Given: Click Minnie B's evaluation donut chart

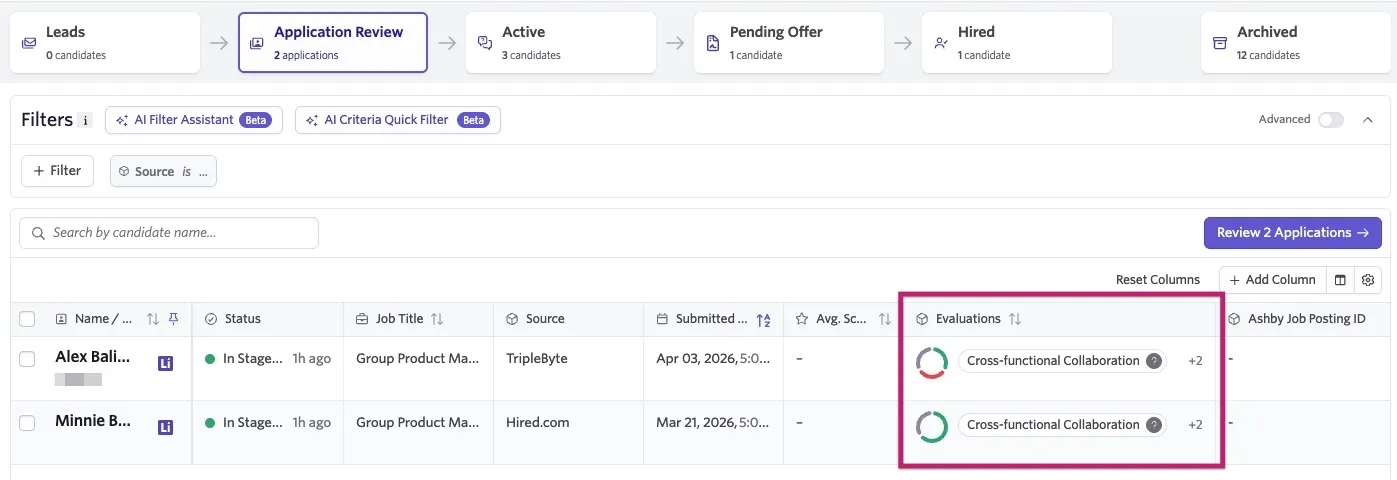Looking at the screenshot, I should point(932,426).
